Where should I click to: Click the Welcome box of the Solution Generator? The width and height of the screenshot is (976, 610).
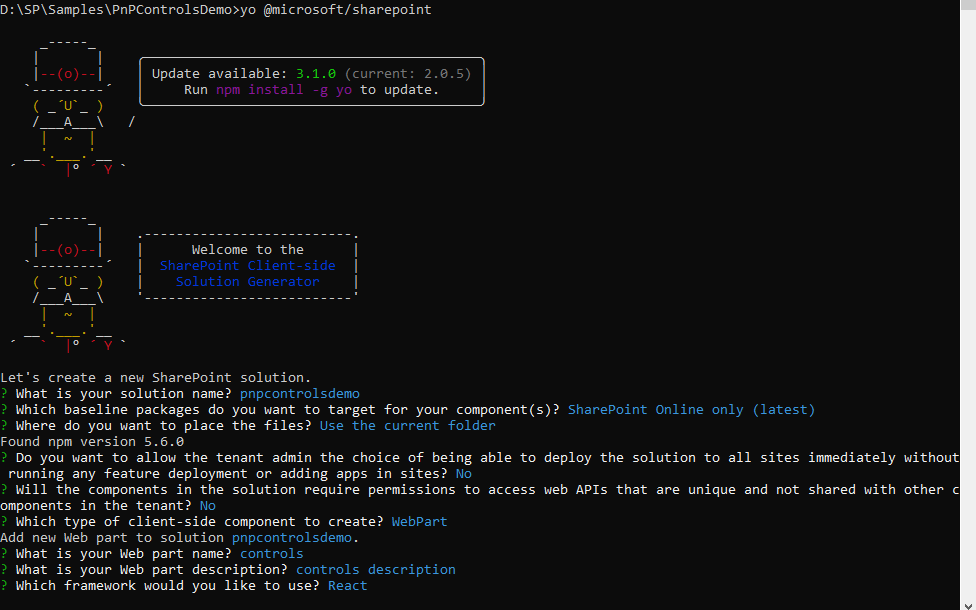pyautogui.click(x=247, y=265)
